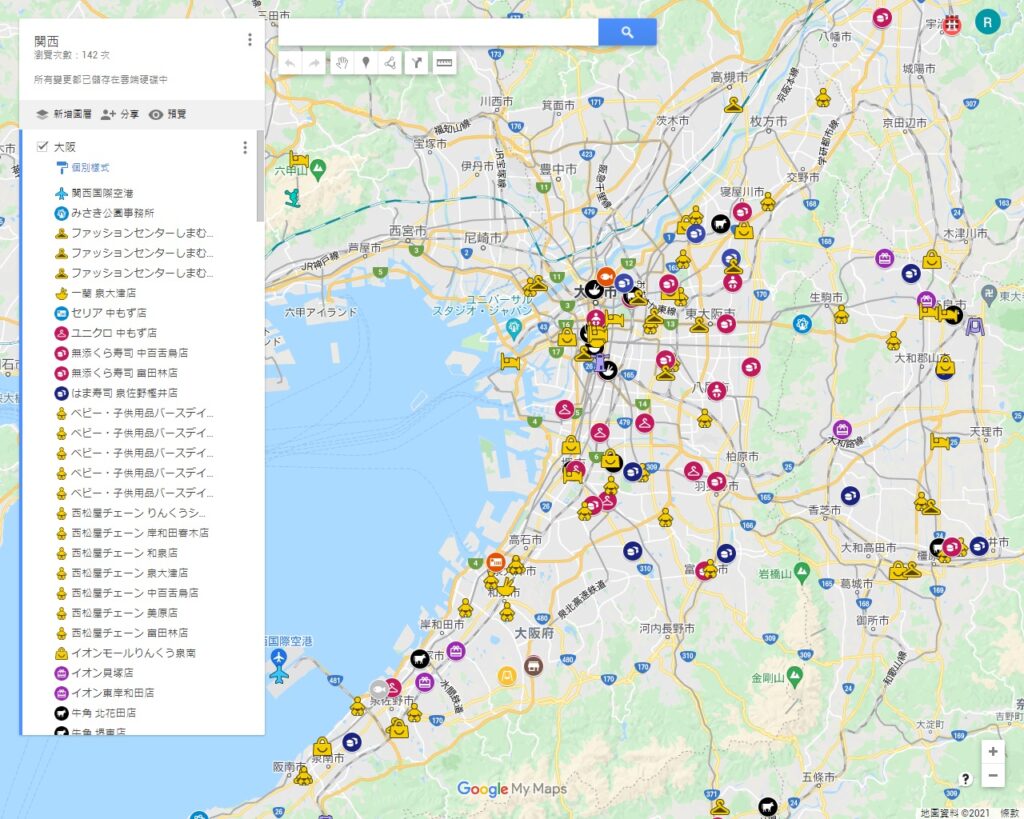Image resolution: width=1024 pixels, height=819 pixels.
Task: Click into the map search field
Action: [x=438, y=32]
